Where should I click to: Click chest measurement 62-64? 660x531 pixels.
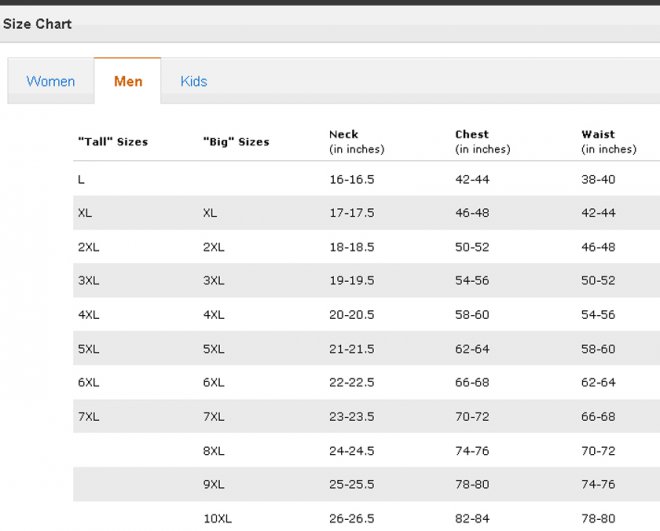472,349
